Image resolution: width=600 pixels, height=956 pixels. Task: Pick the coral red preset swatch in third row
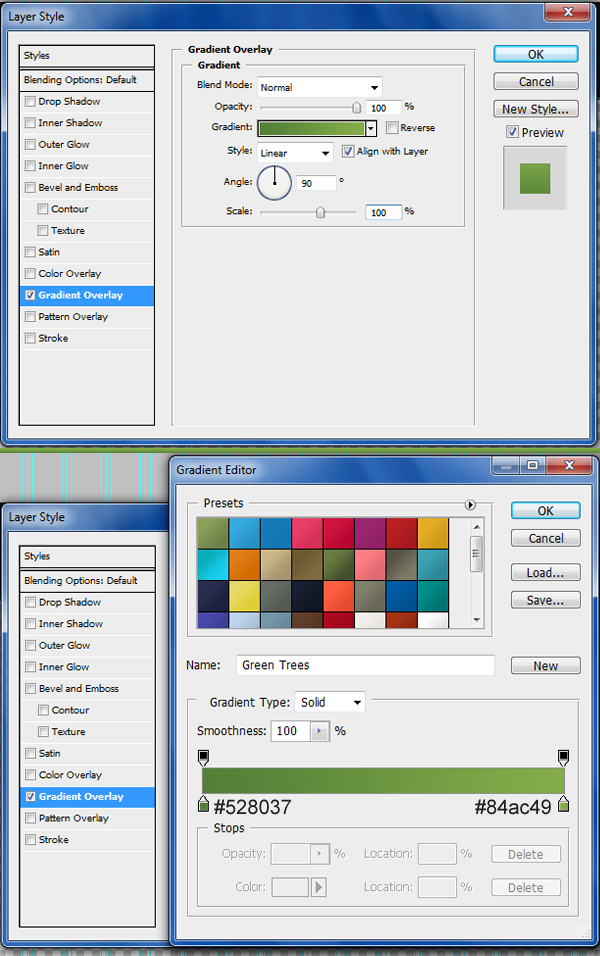(x=339, y=596)
